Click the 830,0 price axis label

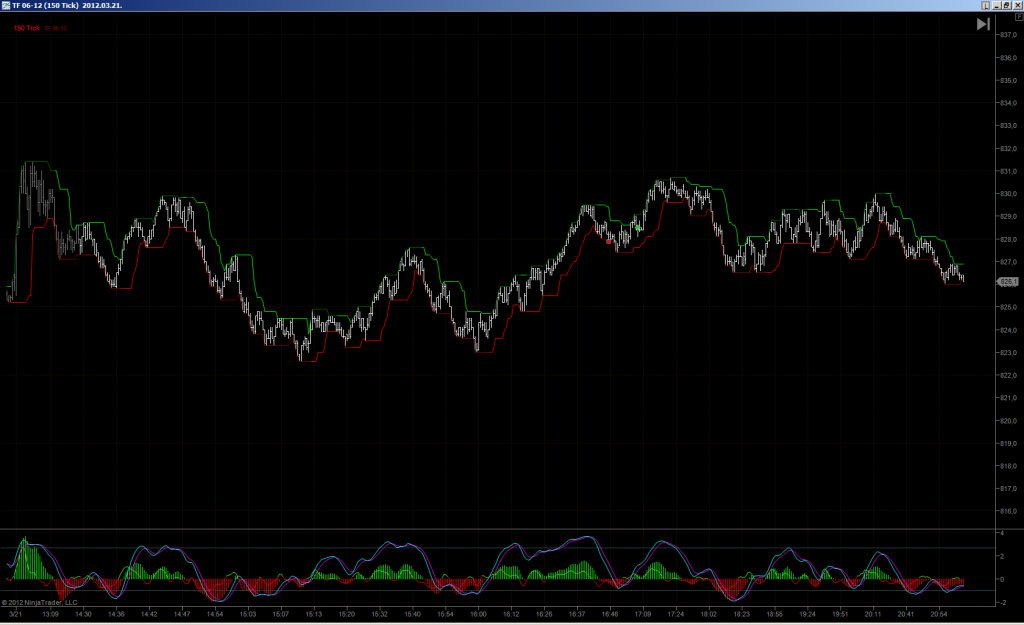coord(1008,193)
